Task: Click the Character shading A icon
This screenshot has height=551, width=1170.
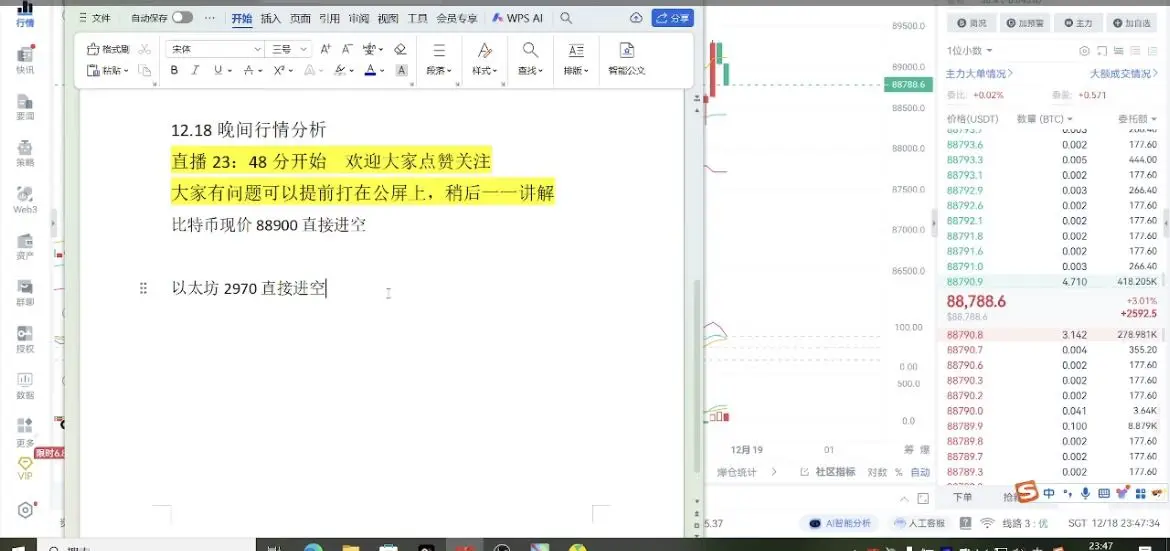Action: click(401, 70)
